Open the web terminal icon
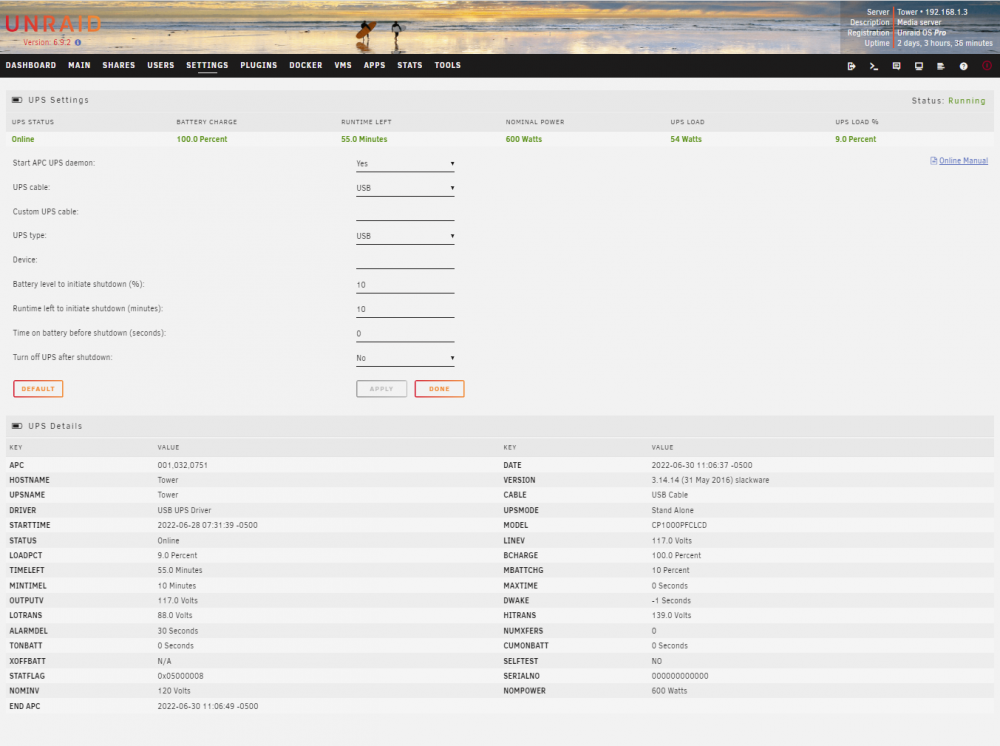The width and height of the screenshot is (1000, 746). click(x=874, y=66)
